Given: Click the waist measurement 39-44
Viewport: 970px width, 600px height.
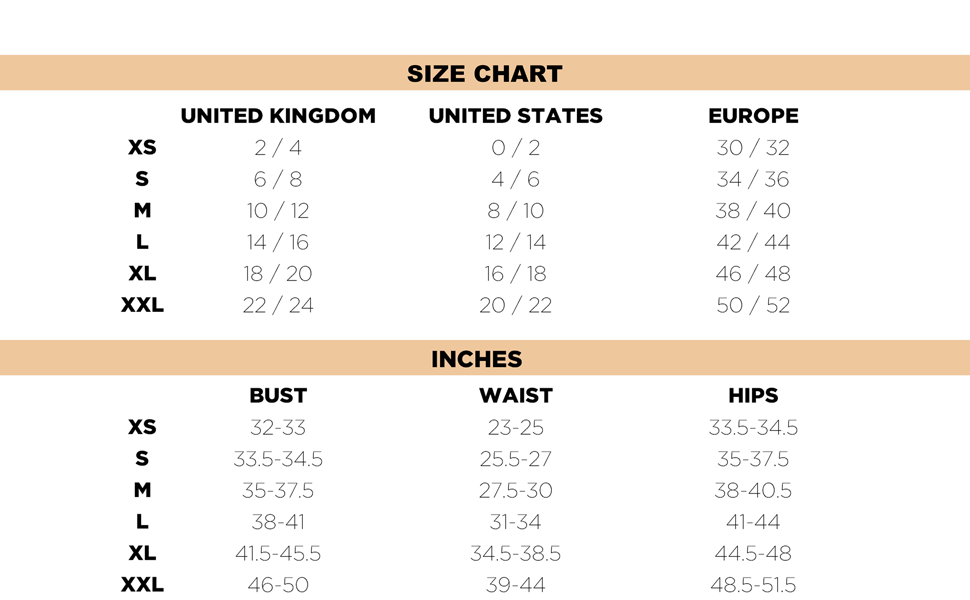Looking at the screenshot, I should click(x=515, y=585).
